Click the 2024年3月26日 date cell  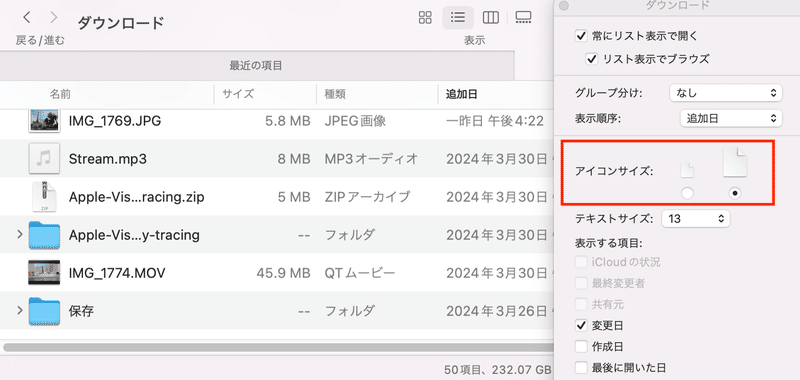(x=496, y=311)
